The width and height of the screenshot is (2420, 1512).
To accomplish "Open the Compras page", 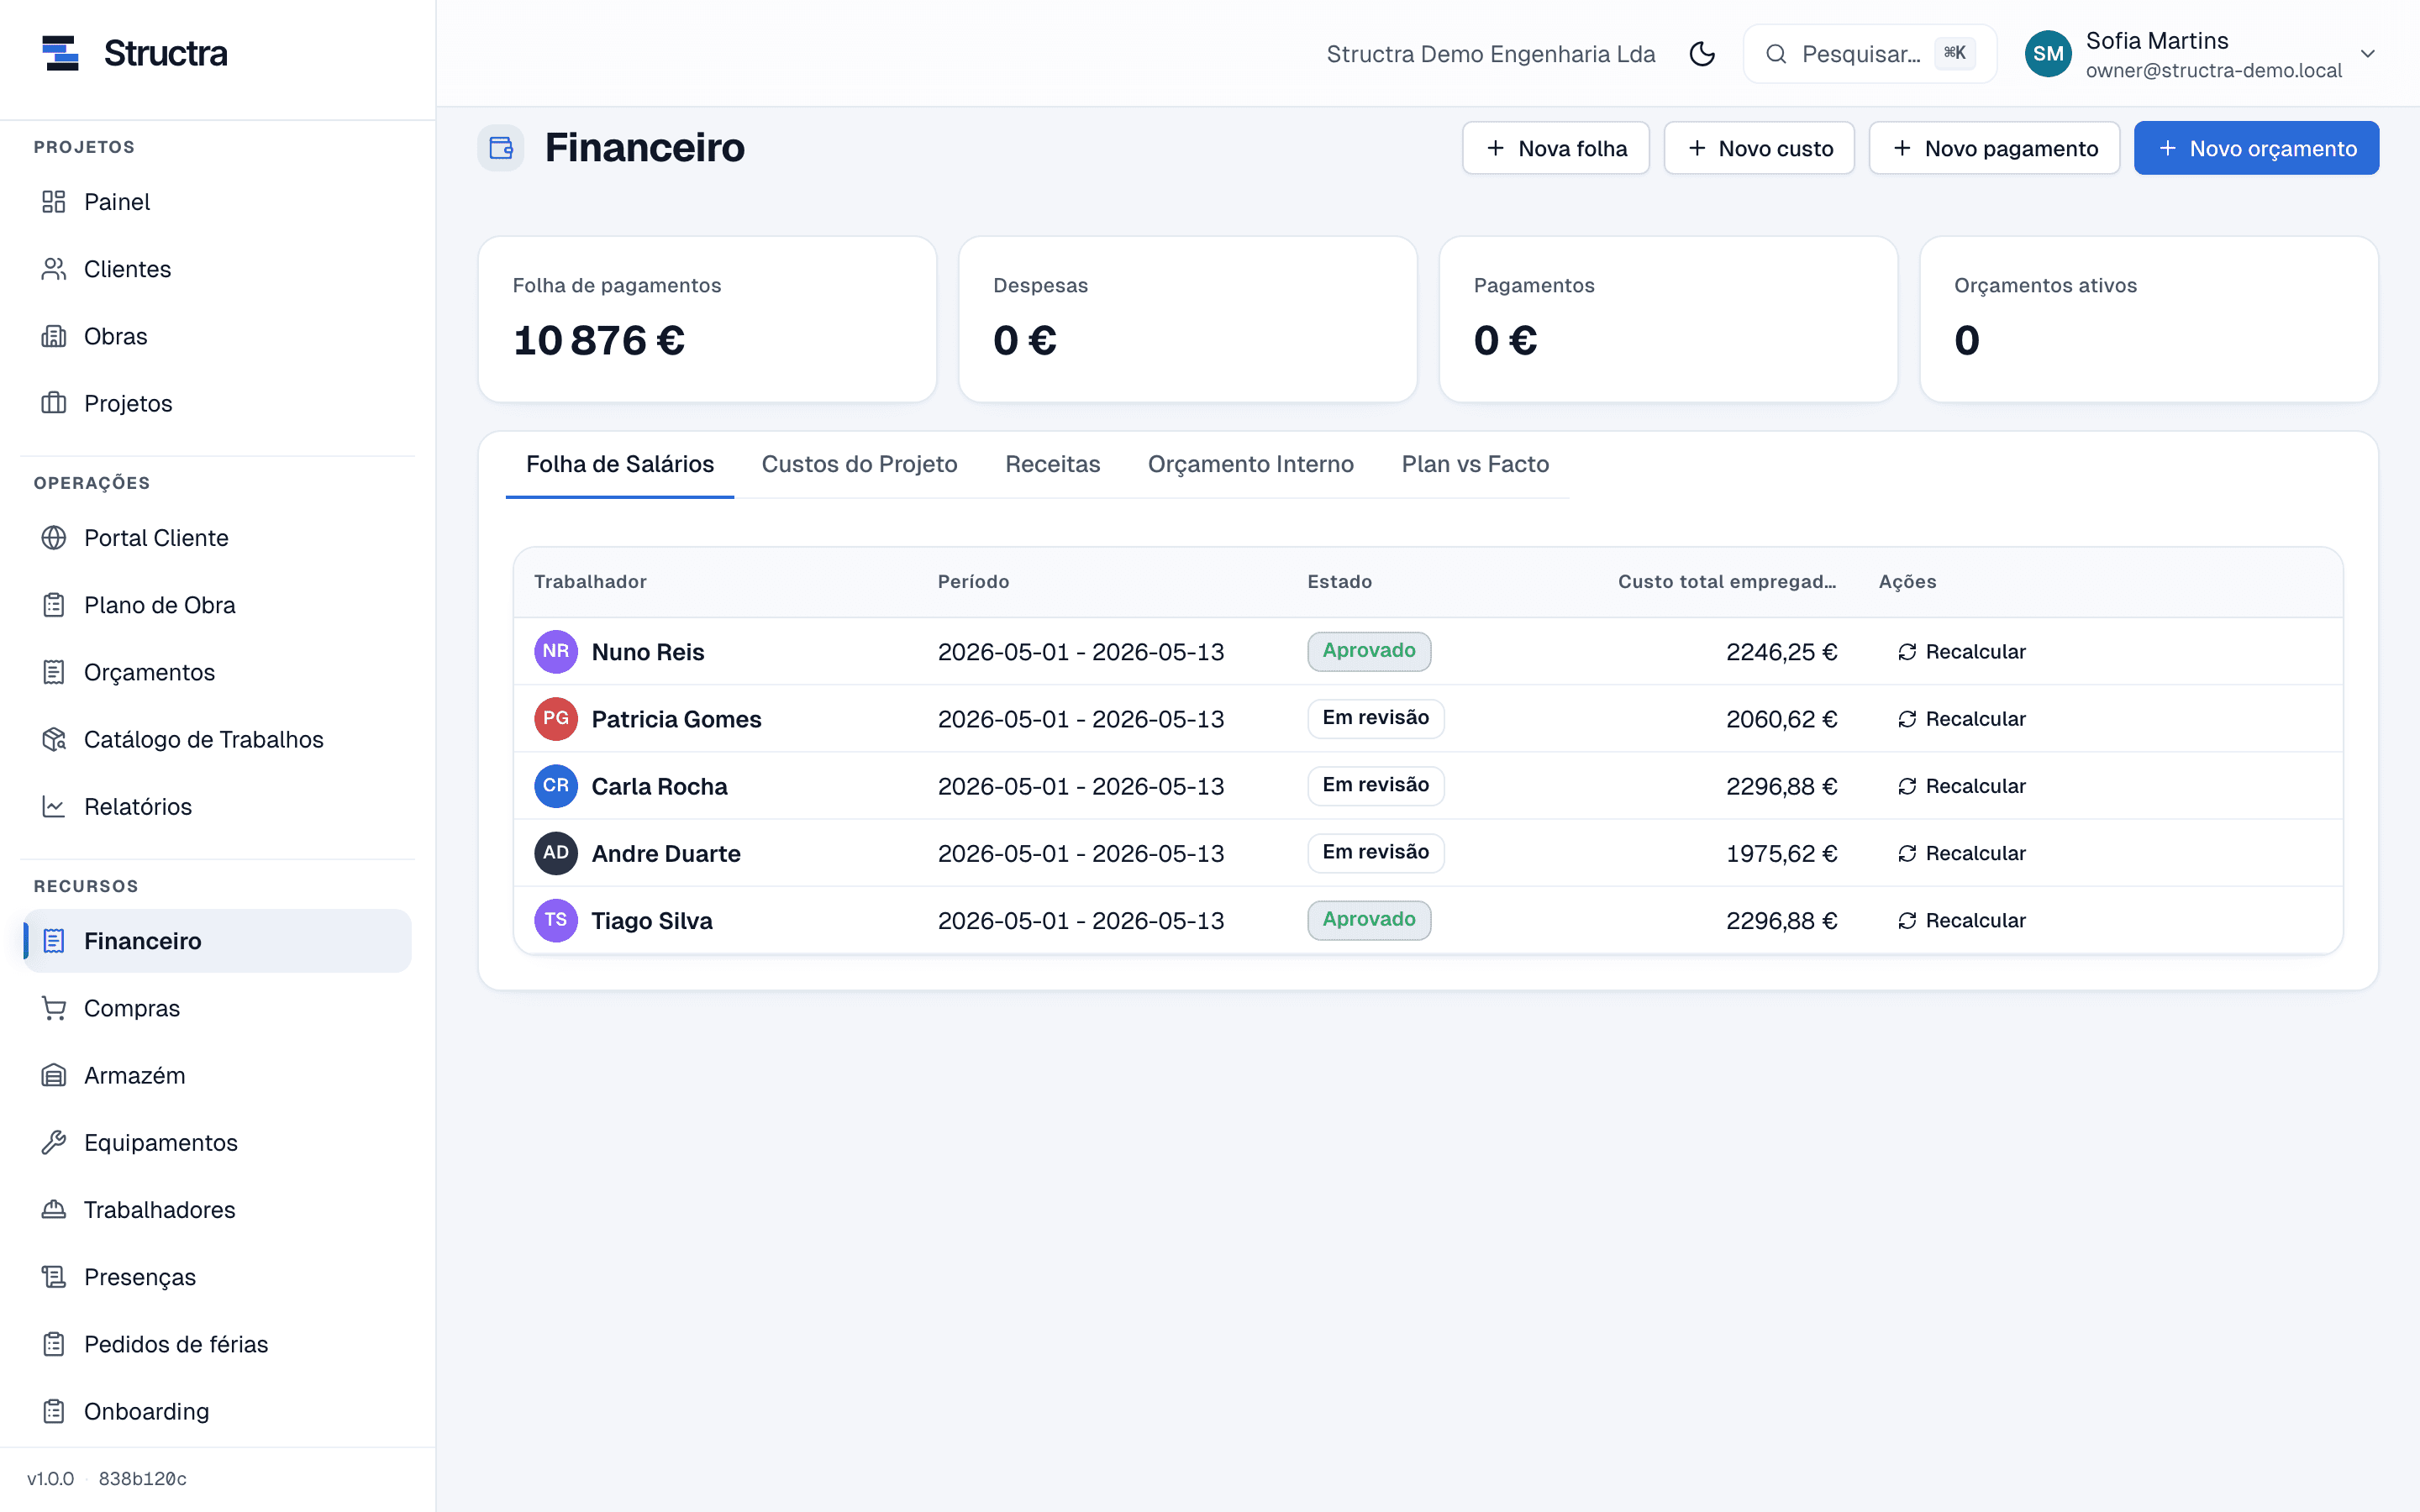I will click(217, 1008).
